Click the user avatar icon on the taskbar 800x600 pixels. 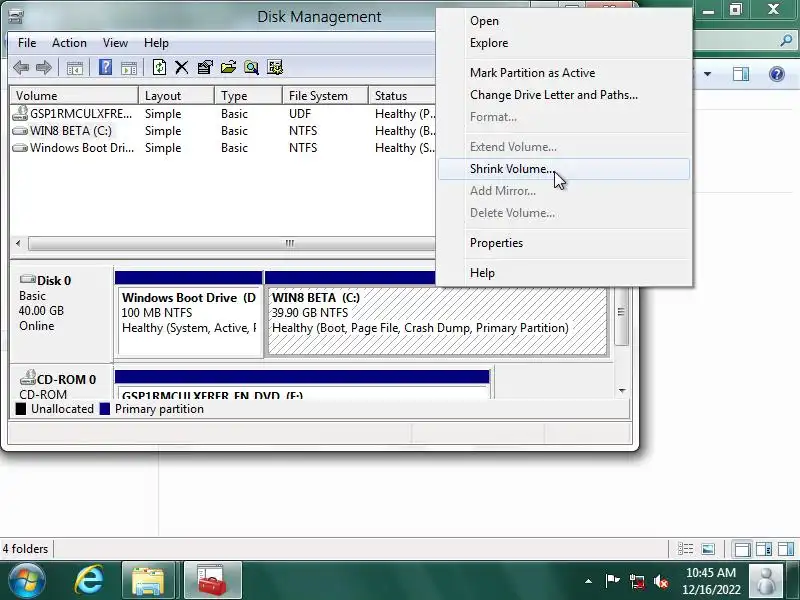tap(765, 581)
